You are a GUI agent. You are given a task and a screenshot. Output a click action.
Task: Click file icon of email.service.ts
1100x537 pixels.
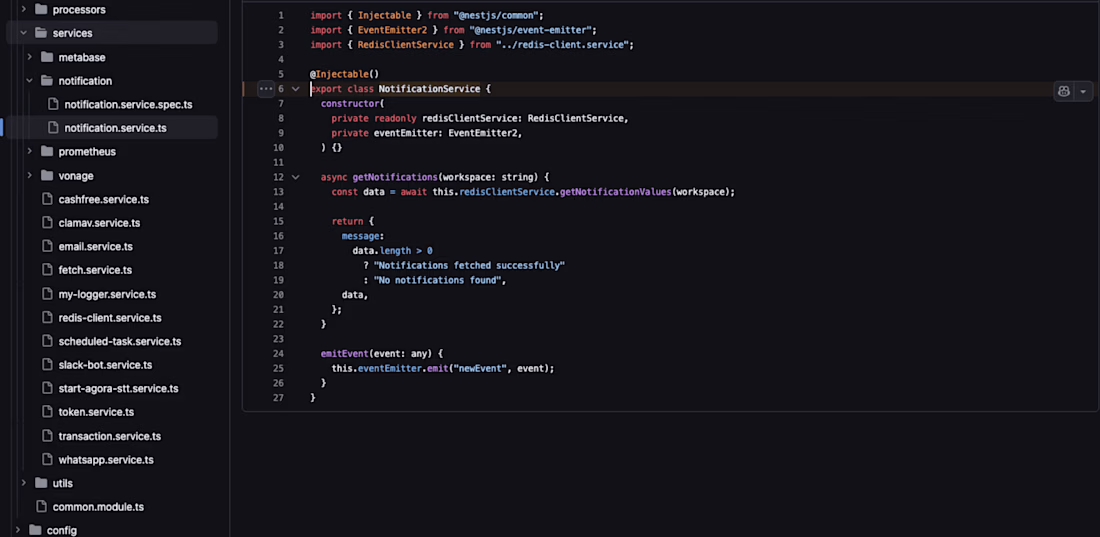pyautogui.click(x=47, y=246)
